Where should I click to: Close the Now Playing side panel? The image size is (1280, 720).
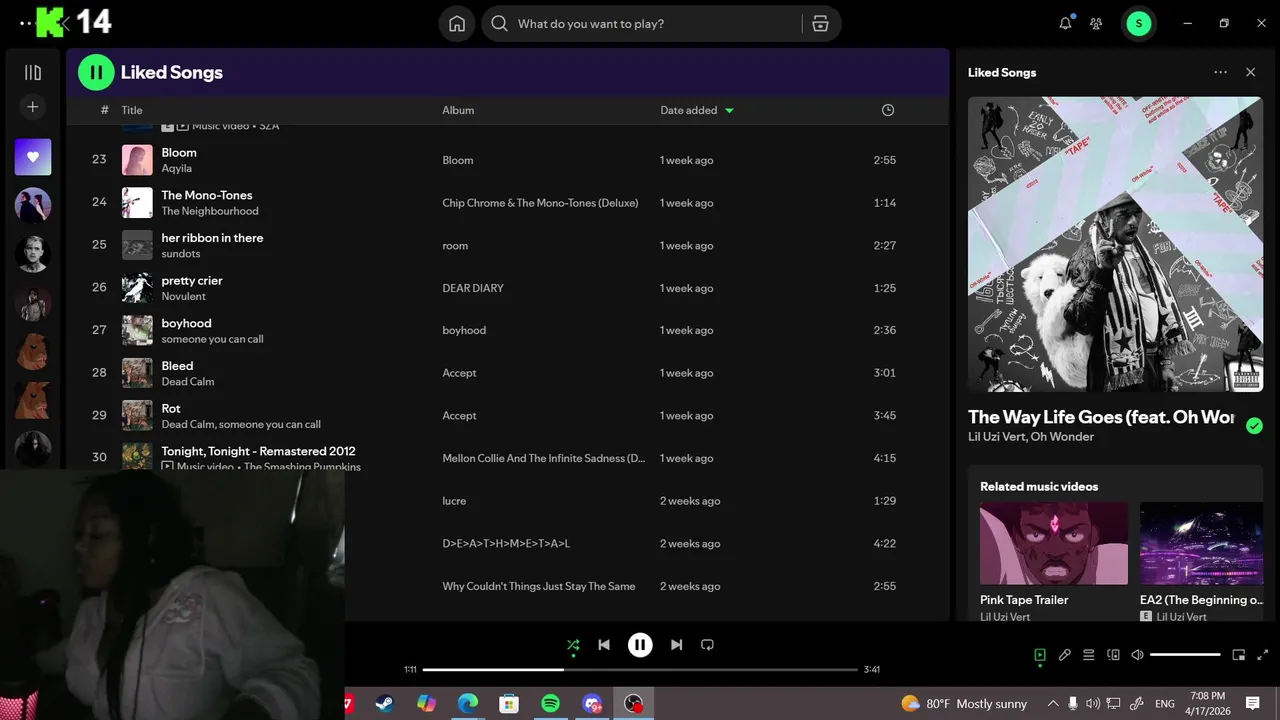point(1250,72)
